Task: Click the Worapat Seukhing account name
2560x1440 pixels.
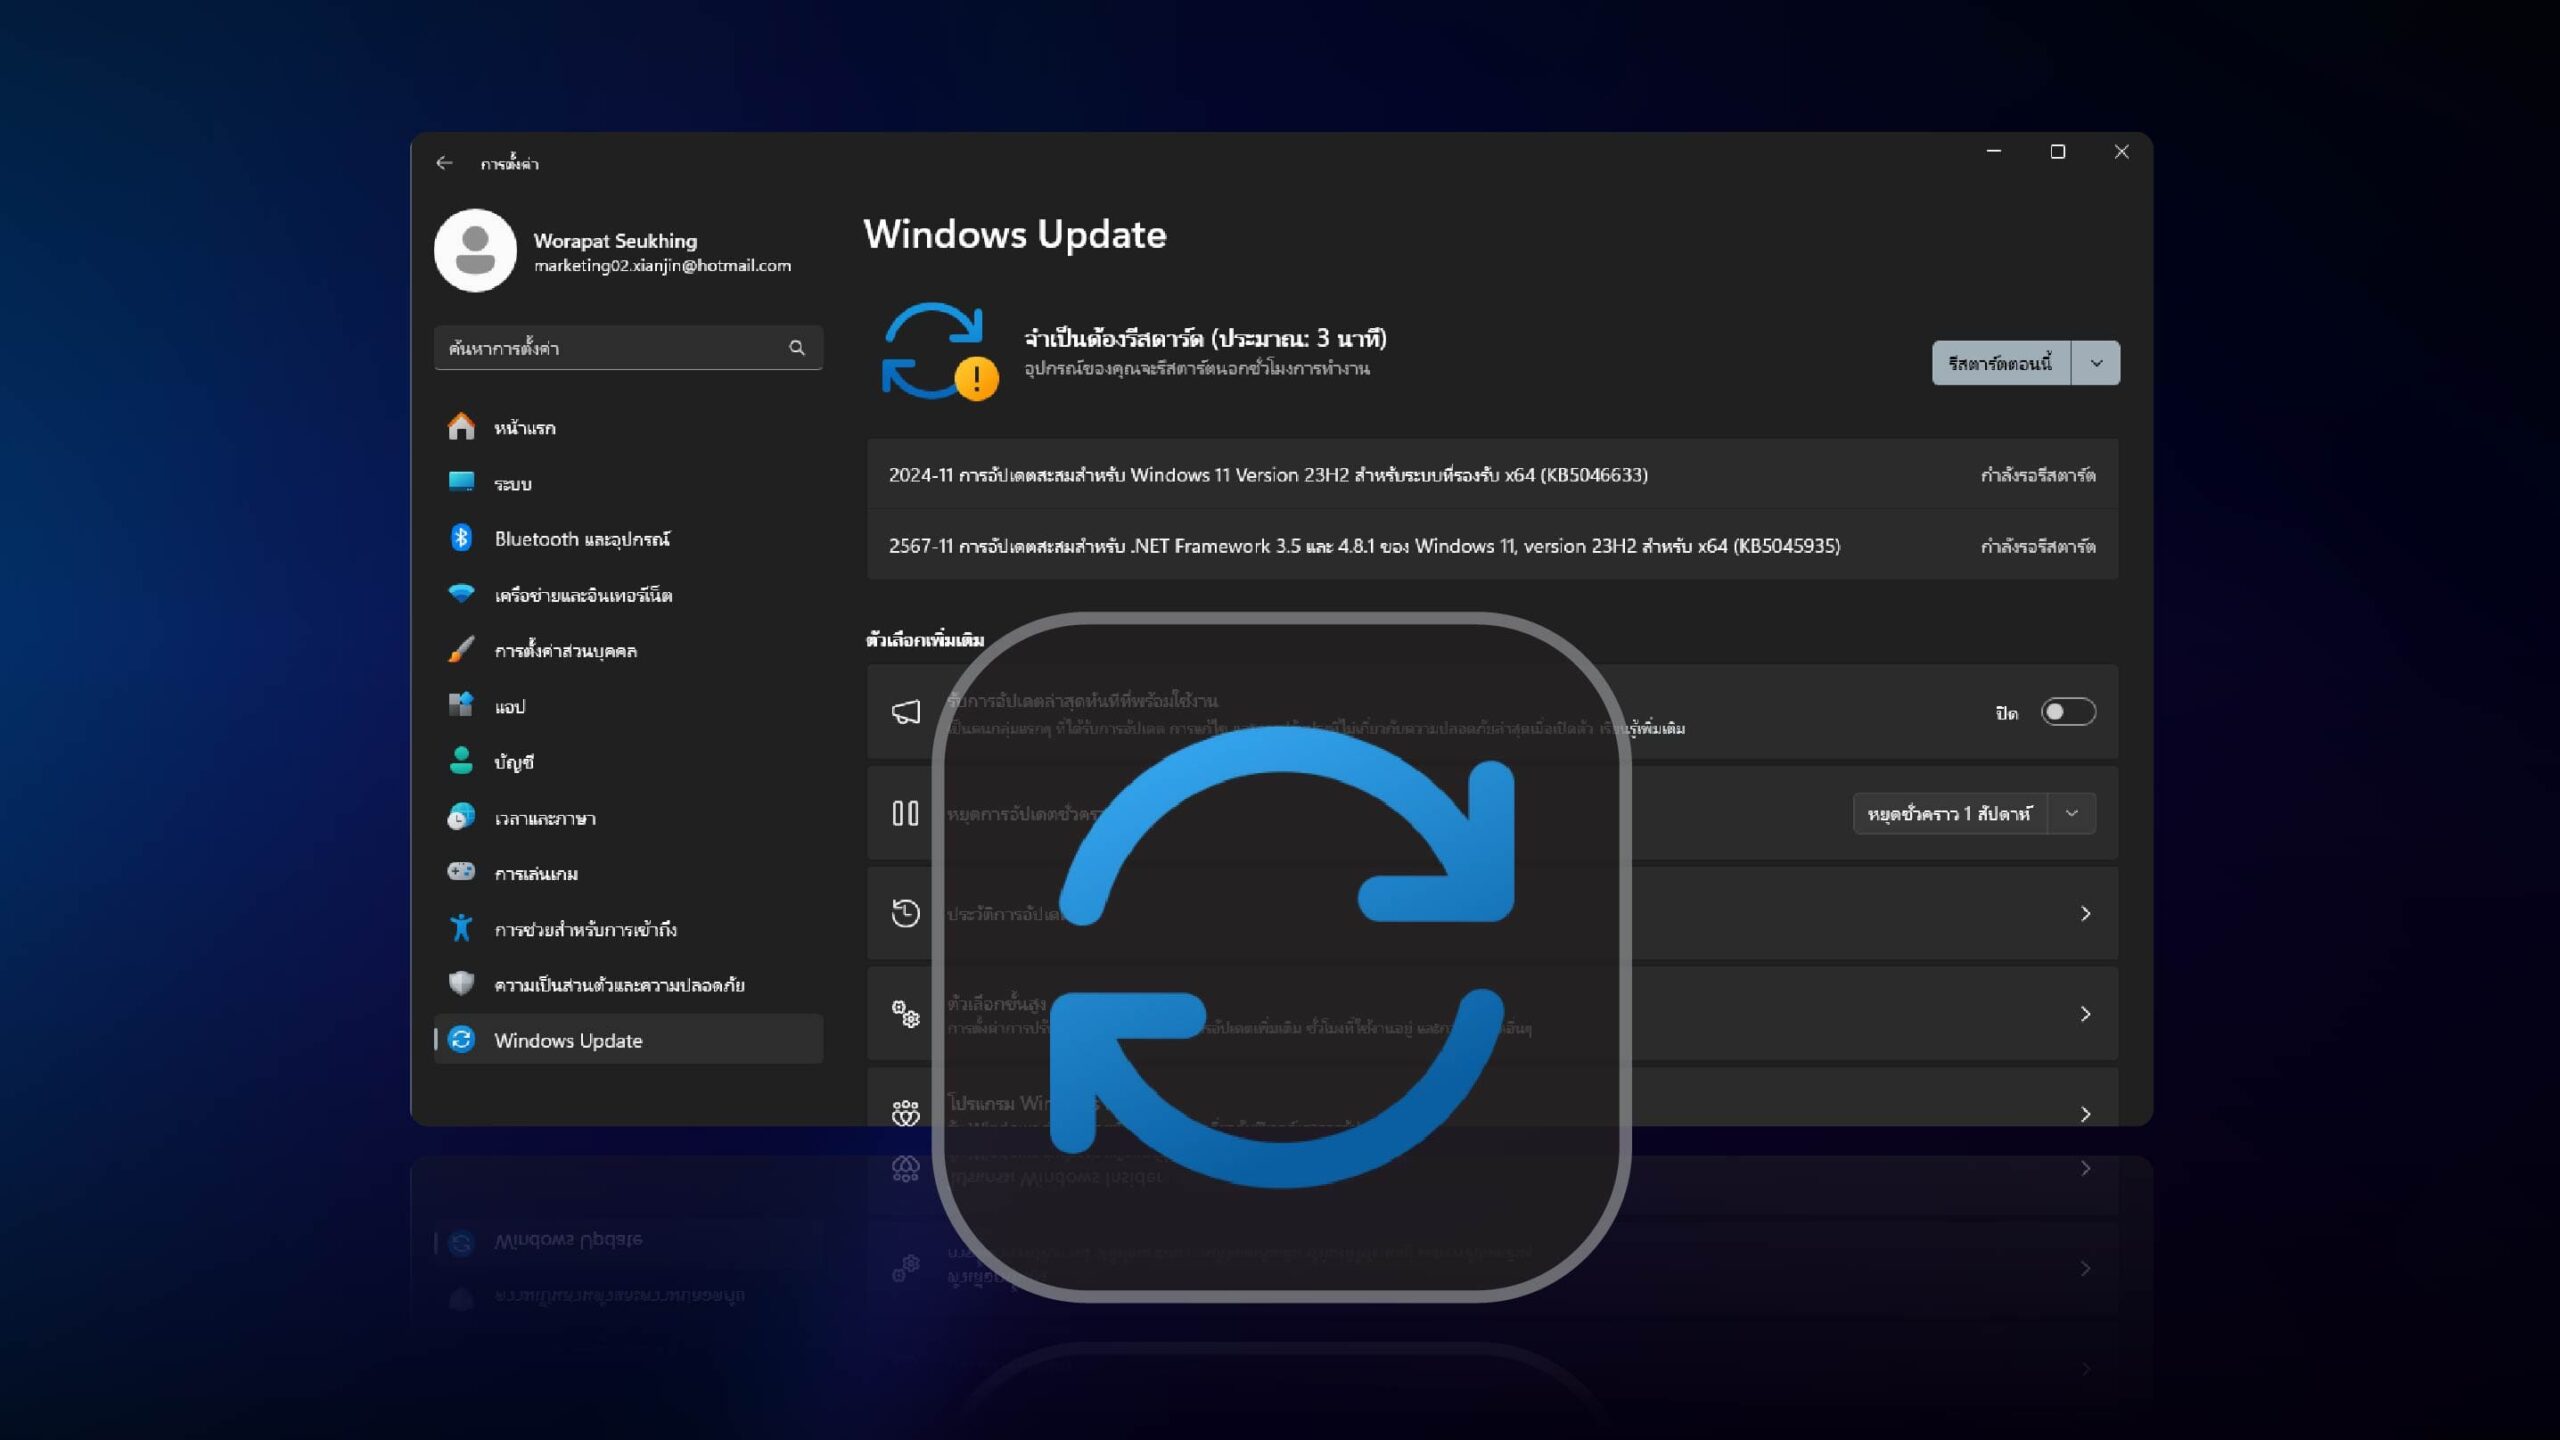Action: [x=615, y=241]
